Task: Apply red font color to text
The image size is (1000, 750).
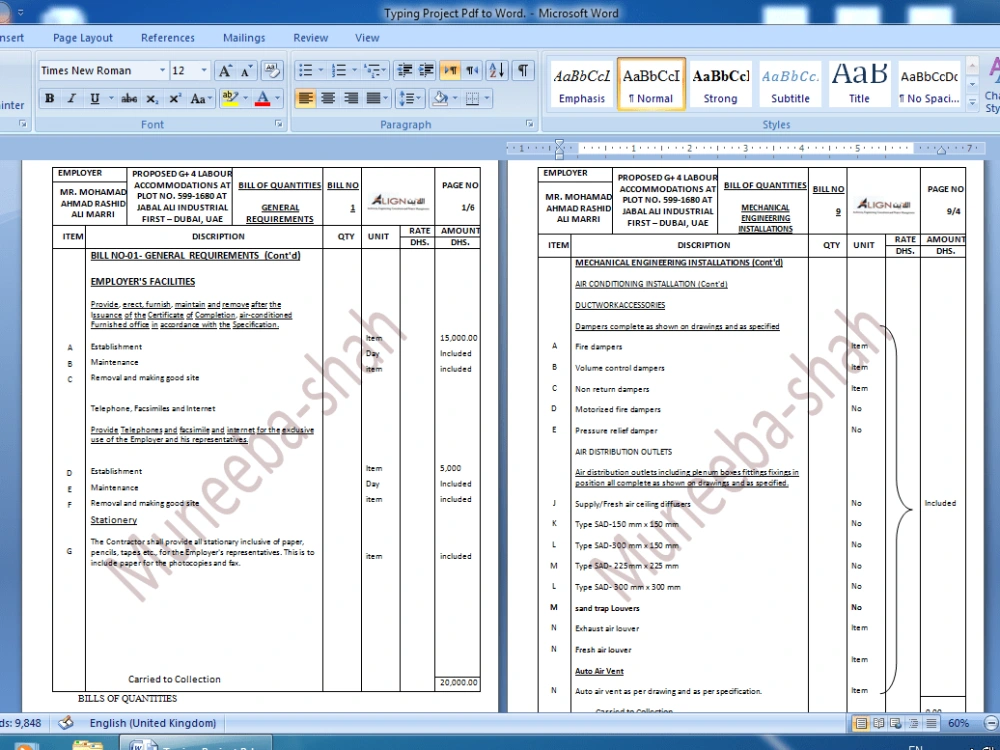Action: [262, 99]
